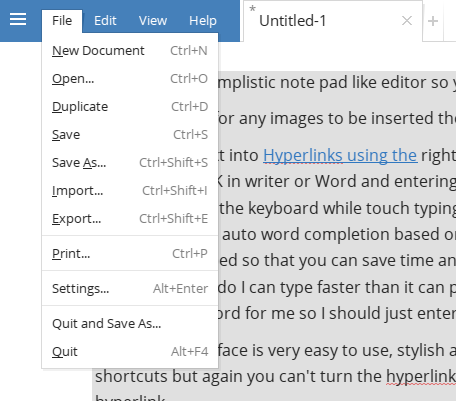
Task: Open Settings... from File menu
Action: (x=130, y=289)
